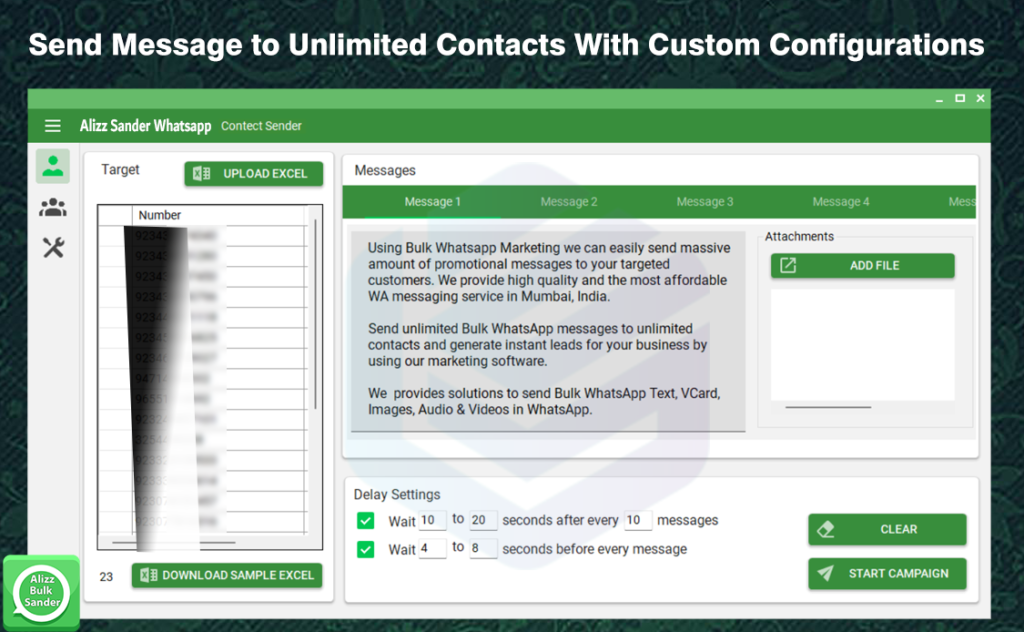
Task: Click the paper plane Start Campaign icon
Action: tap(826, 573)
